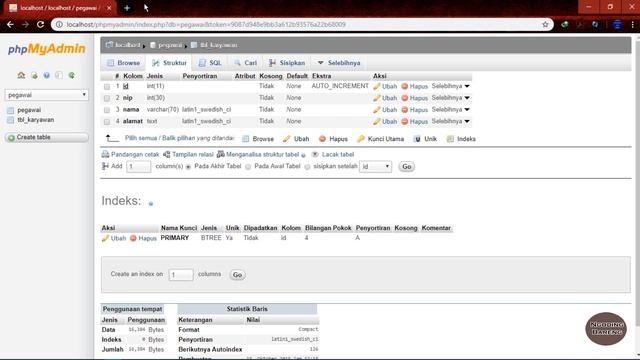Open the documentation help icon in sidebar
Image resolution: width=640 pixels, height=360 pixels.
pyautogui.click(x=47, y=75)
